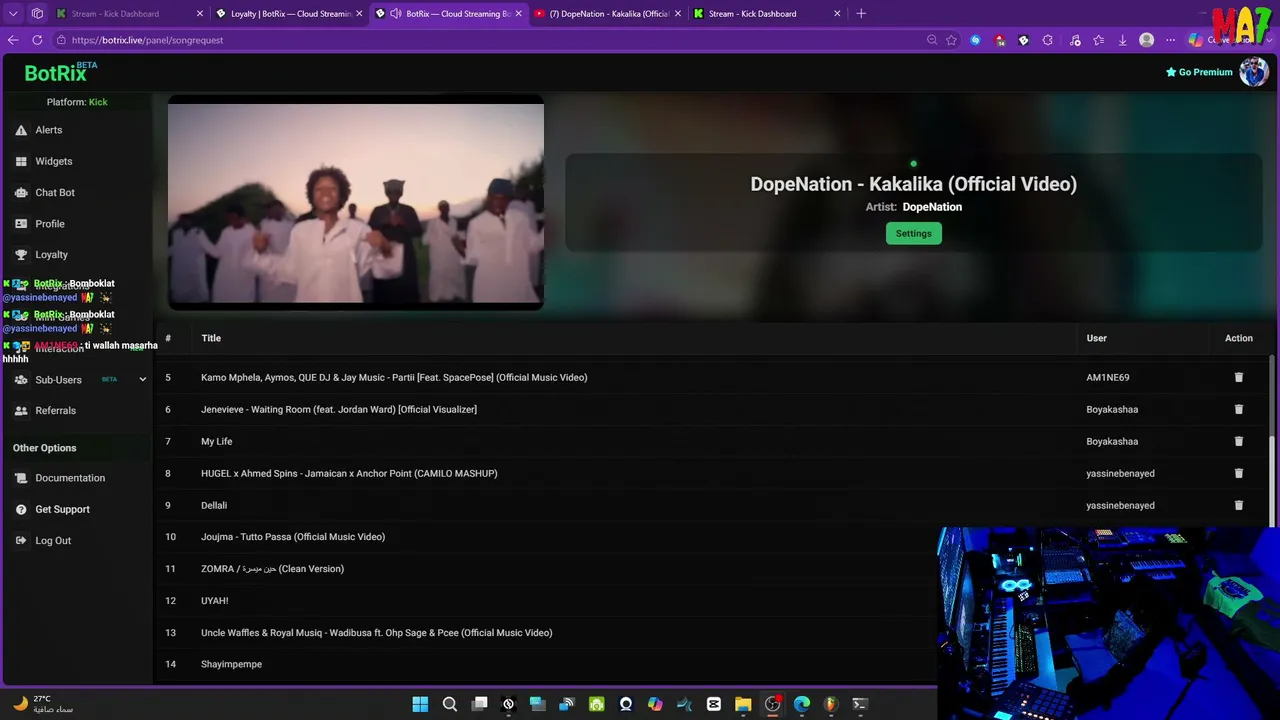The width and height of the screenshot is (1280, 720).
Task: Select the Sub-Users sidebar item
Action: 58,380
